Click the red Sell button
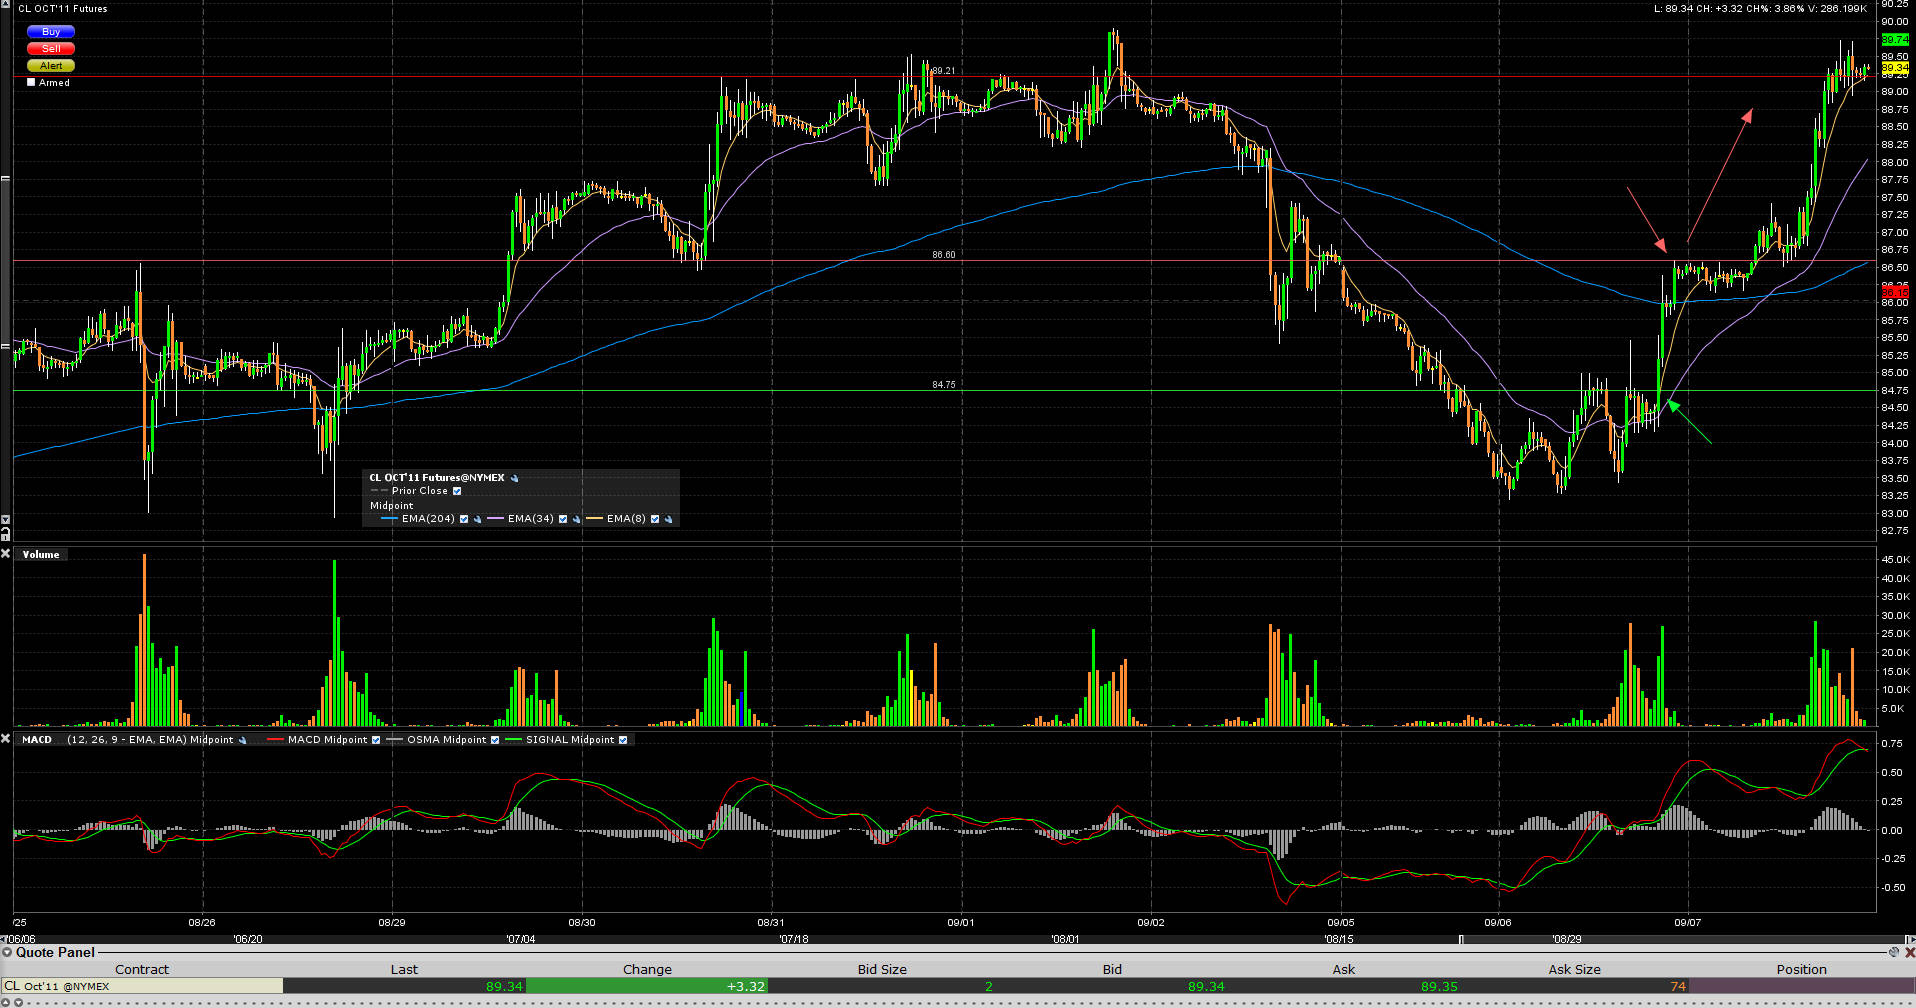 (51, 48)
